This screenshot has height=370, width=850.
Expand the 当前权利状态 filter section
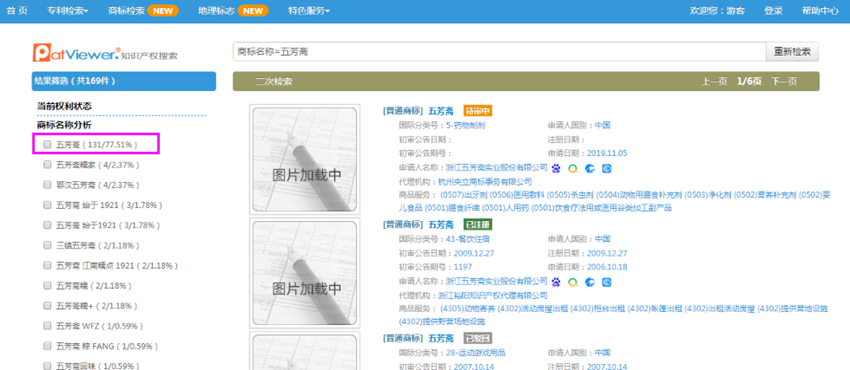[64, 106]
